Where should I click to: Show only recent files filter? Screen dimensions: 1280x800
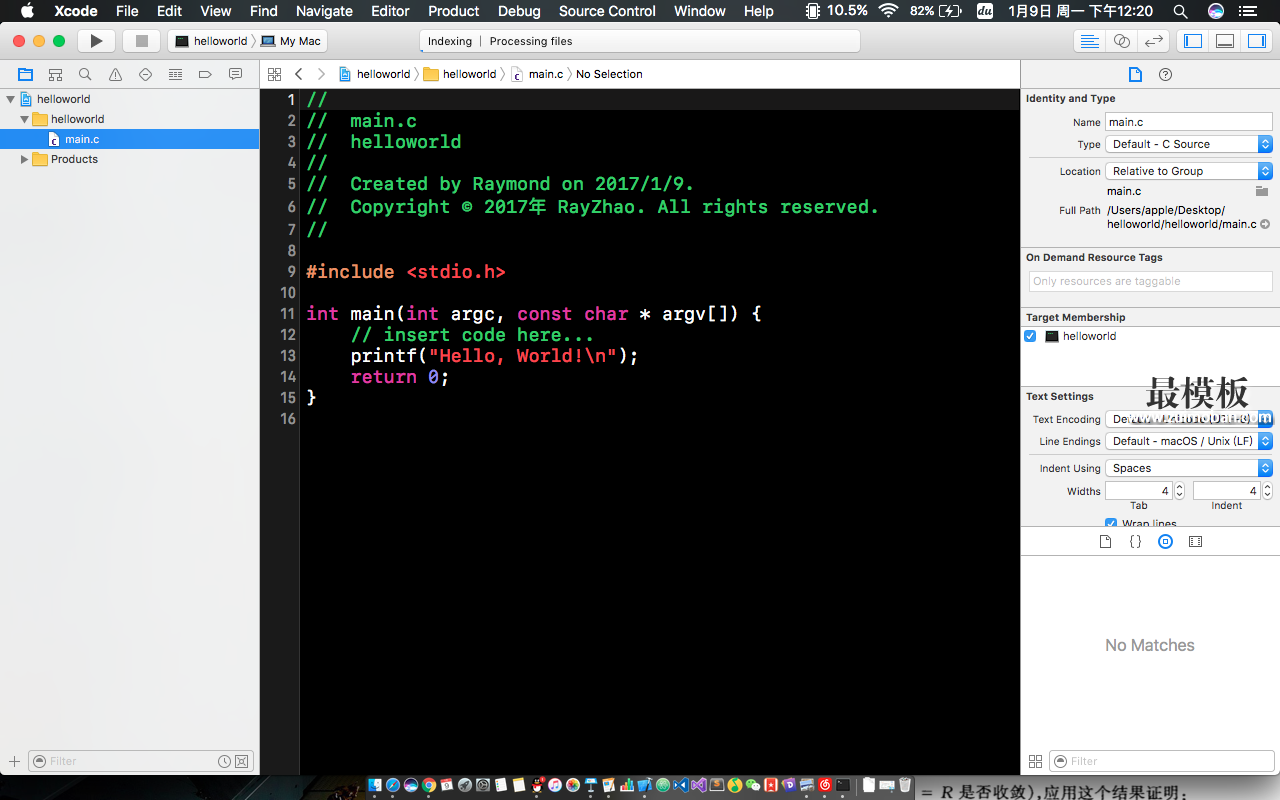click(225, 761)
